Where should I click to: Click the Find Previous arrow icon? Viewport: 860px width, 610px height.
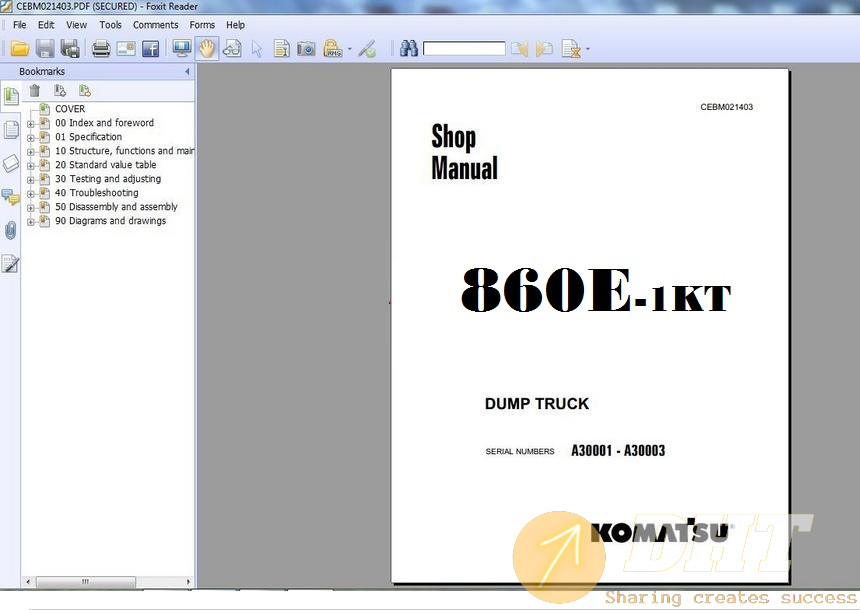[x=519, y=49]
